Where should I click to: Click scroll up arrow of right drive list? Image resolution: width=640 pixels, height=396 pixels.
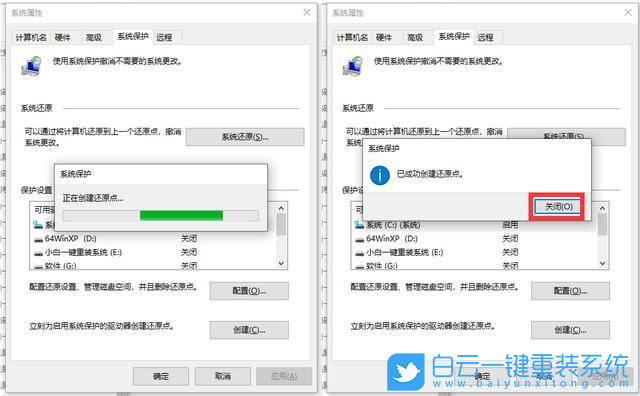tap(602, 209)
